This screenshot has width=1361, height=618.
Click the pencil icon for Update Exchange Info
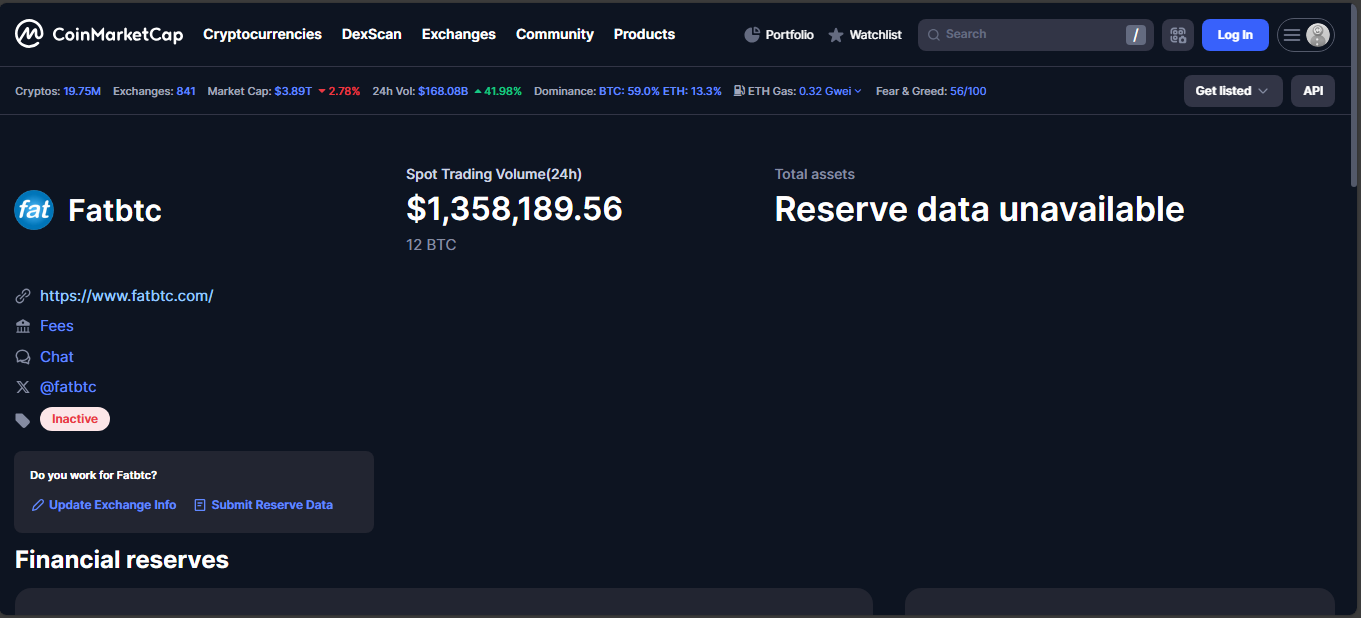click(38, 505)
